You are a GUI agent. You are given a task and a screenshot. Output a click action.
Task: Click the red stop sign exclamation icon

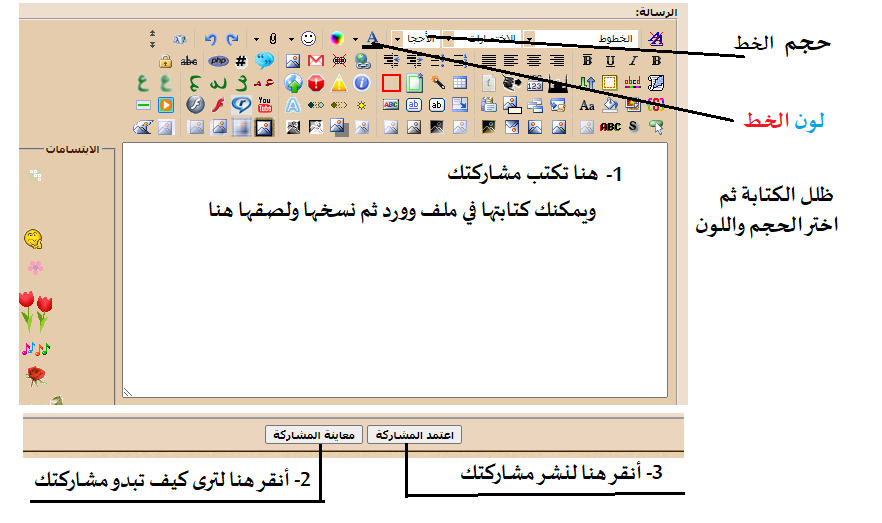316,83
